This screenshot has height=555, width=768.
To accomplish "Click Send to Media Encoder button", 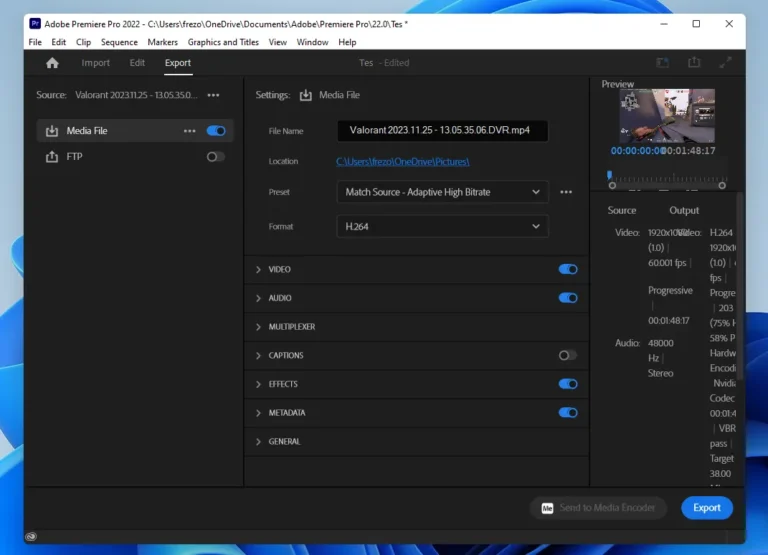I will point(598,508).
